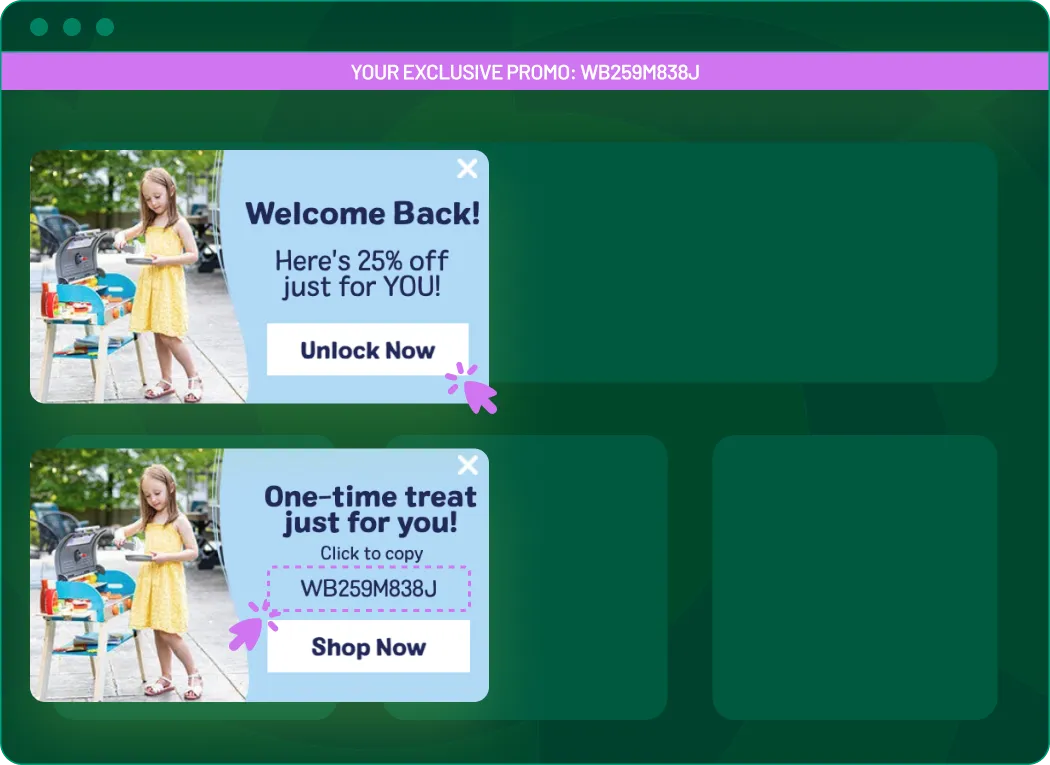1050x765 pixels.
Task: Click the Click to copy label
Action: pyautogui.click(x=371, y=553)
